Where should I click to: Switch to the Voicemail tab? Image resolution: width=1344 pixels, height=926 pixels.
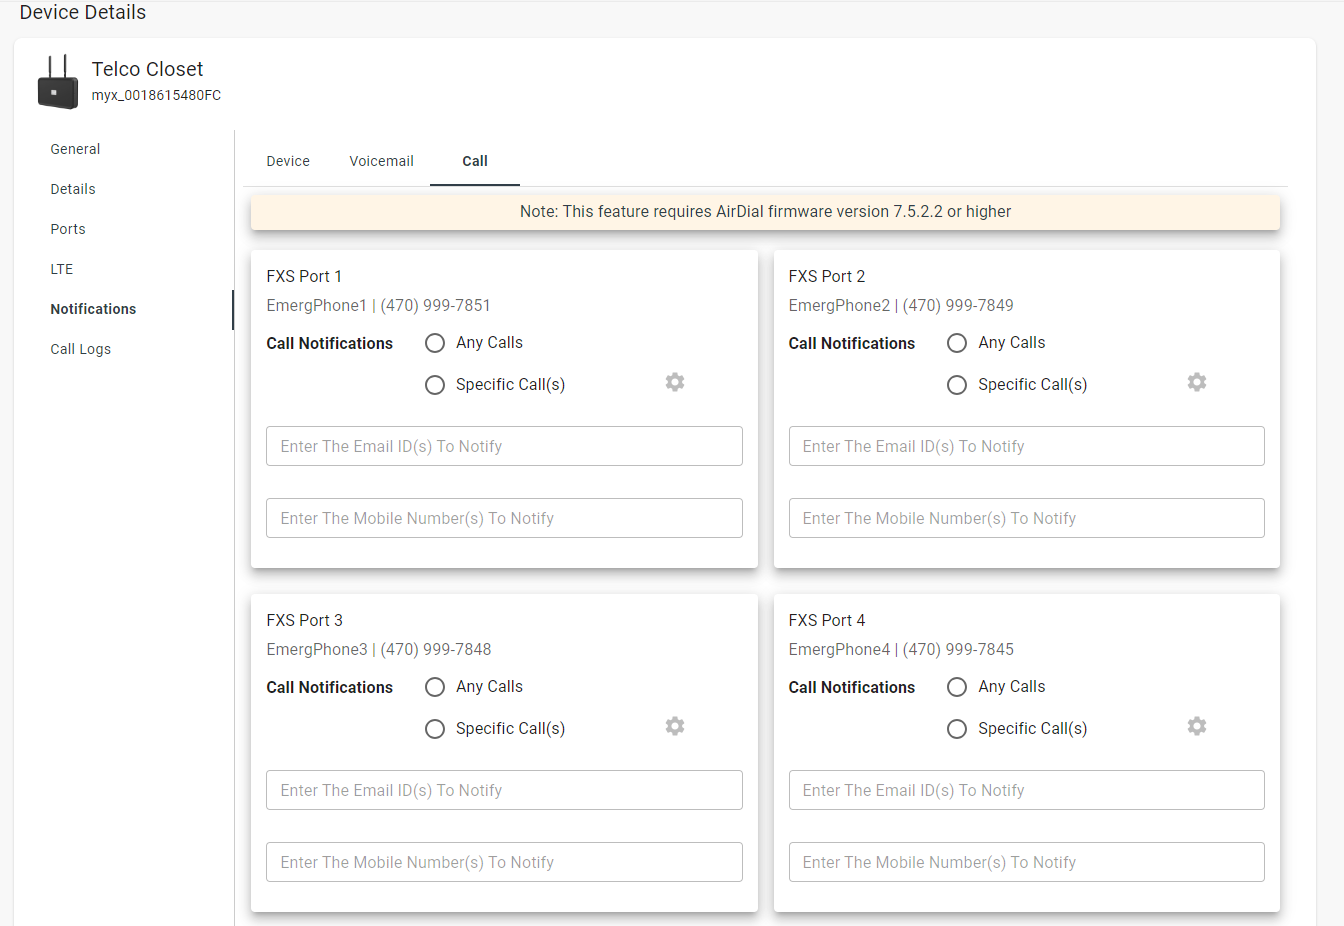(x=381, y=161)
